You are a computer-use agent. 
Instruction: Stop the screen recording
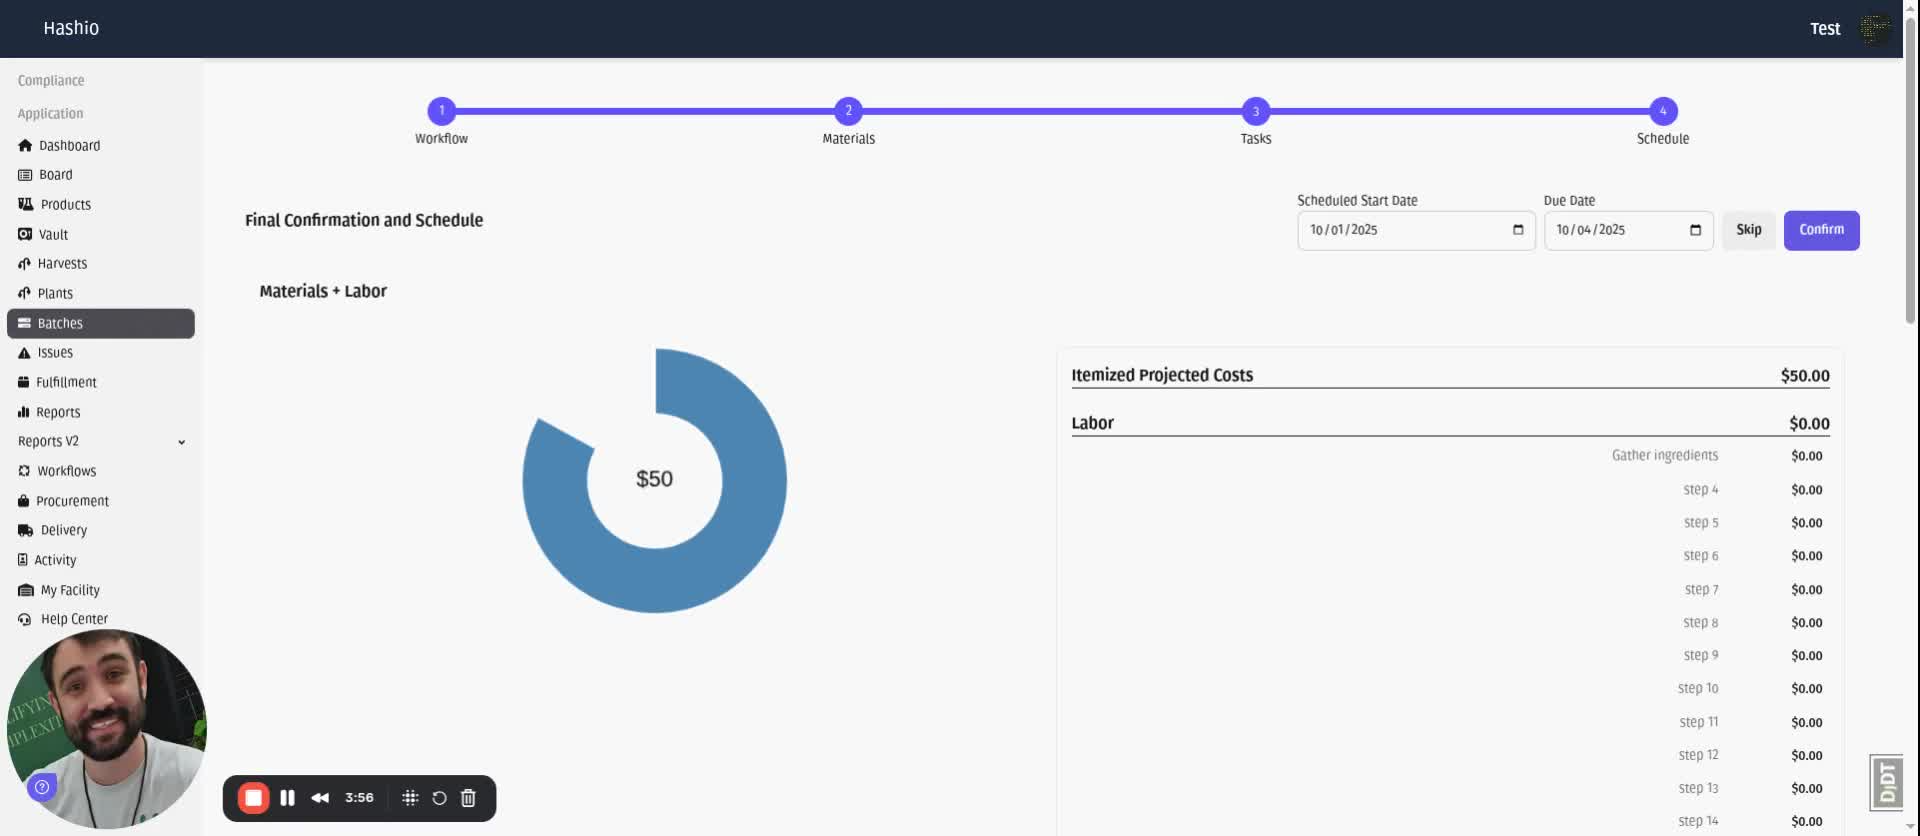pyautogui.click(x=253, y=798)
